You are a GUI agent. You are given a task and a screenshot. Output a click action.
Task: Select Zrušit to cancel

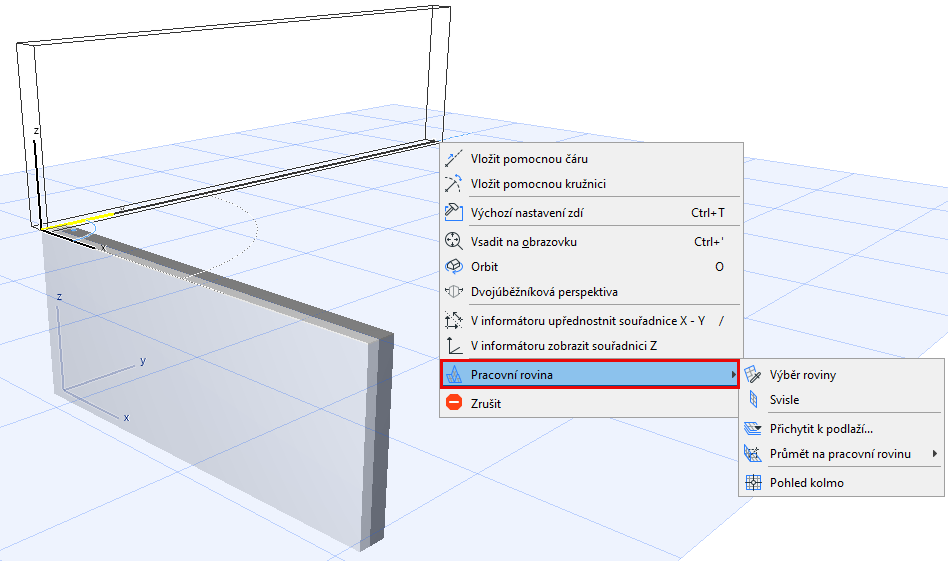[591, 403]
